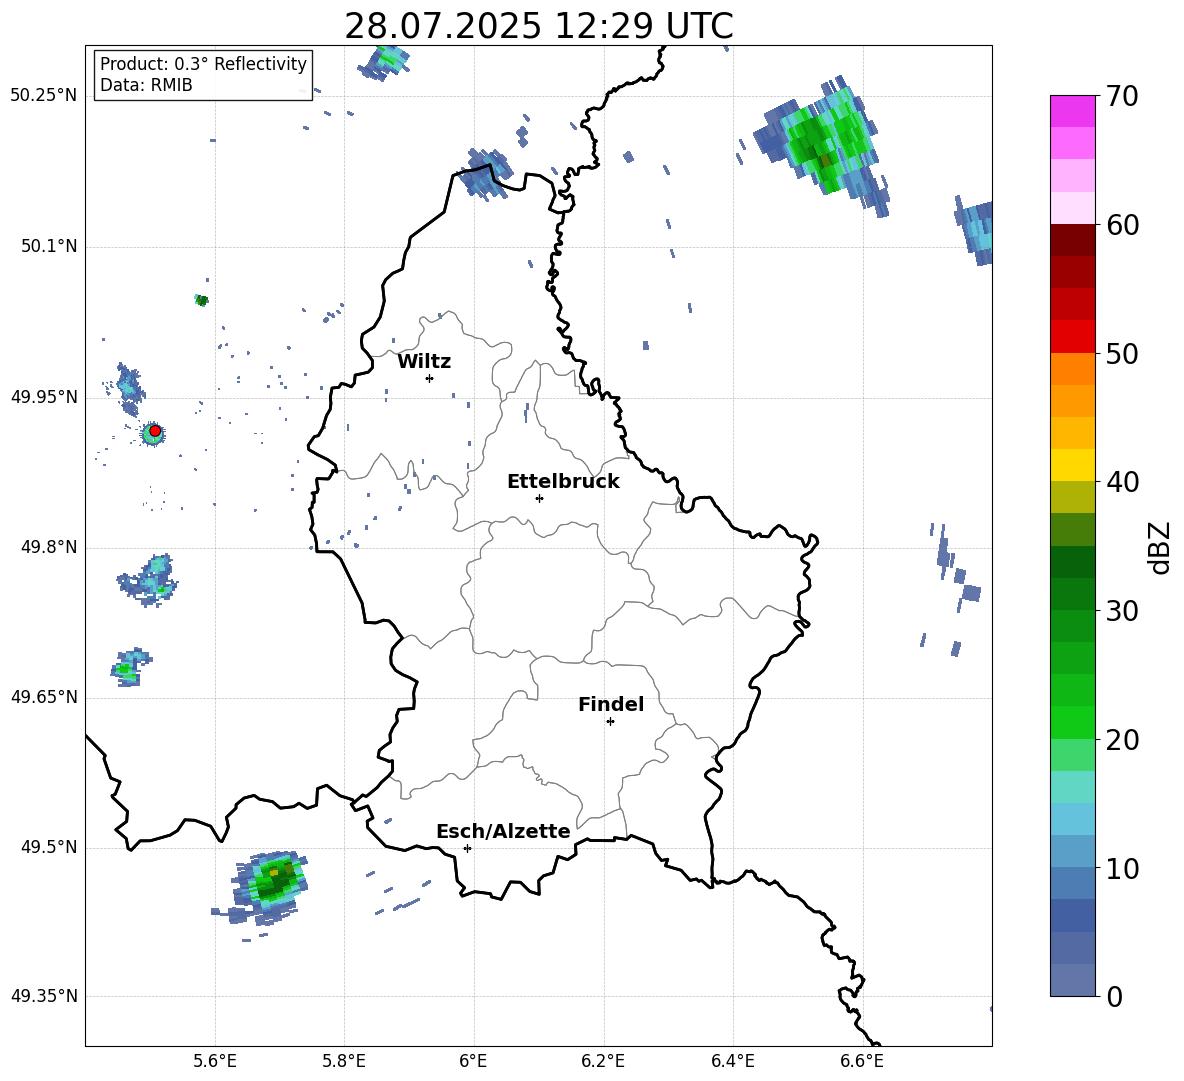This screenshot has width=1184, height=1081.
Task: Click the 6.4°E longitude tick label
Action: (732, 1061)
